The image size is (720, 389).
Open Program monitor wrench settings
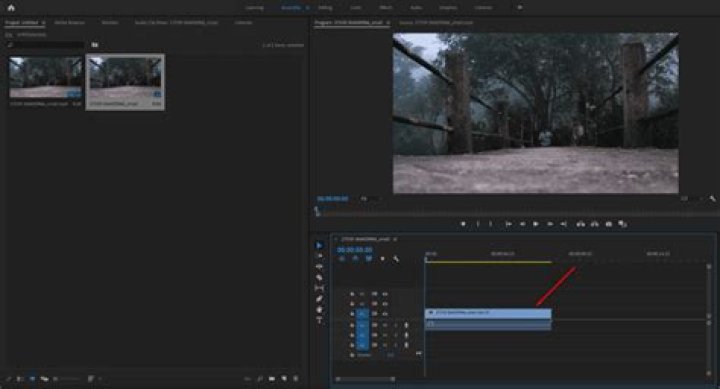coord(712,199)
